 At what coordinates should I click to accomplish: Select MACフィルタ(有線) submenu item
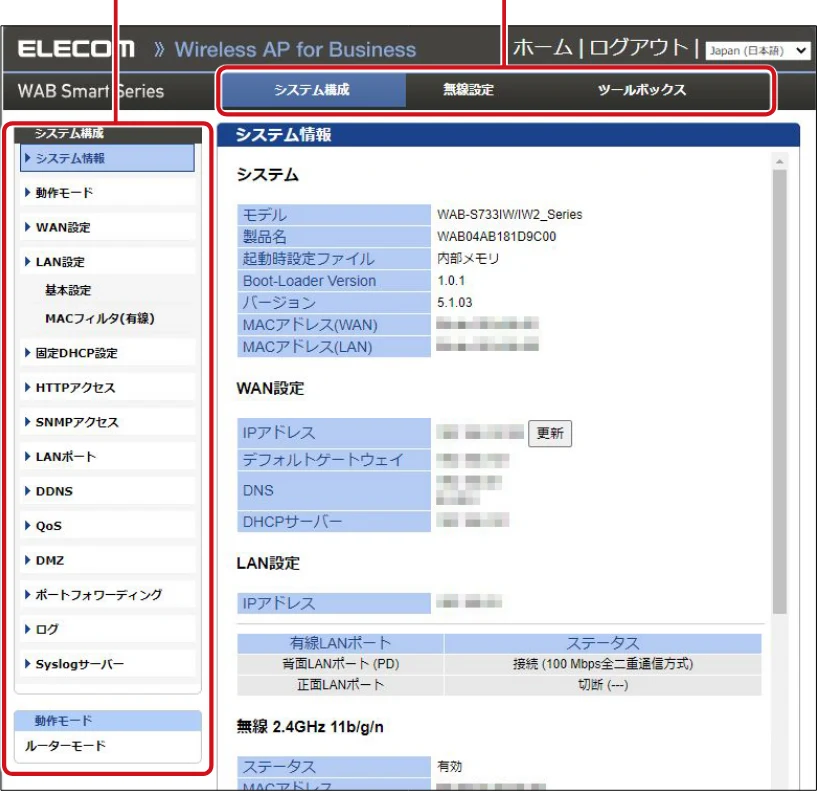[x=100, y=318]
